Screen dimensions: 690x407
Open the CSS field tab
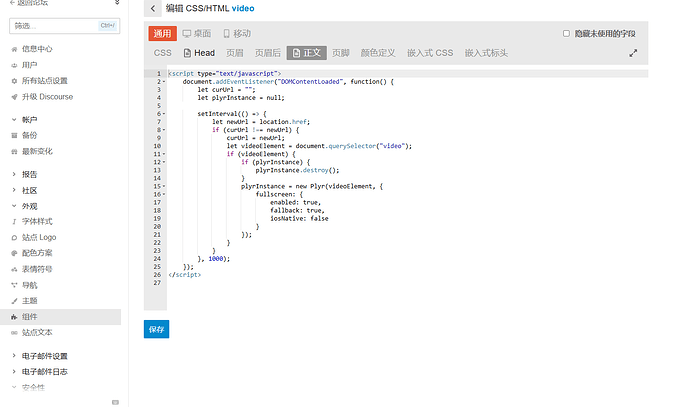(x=162, y=53)
